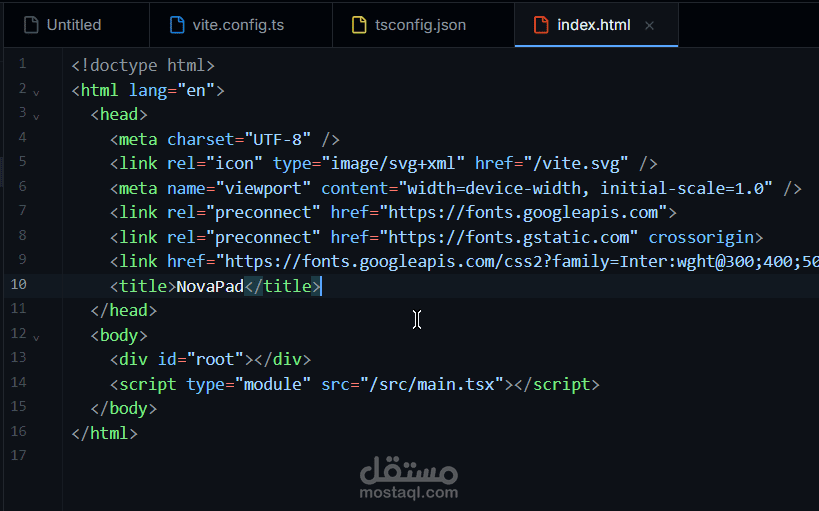Collapse the head element fold on line 3
The width and height of the screenshot is (819, 511).
click(x=36, y=117)
